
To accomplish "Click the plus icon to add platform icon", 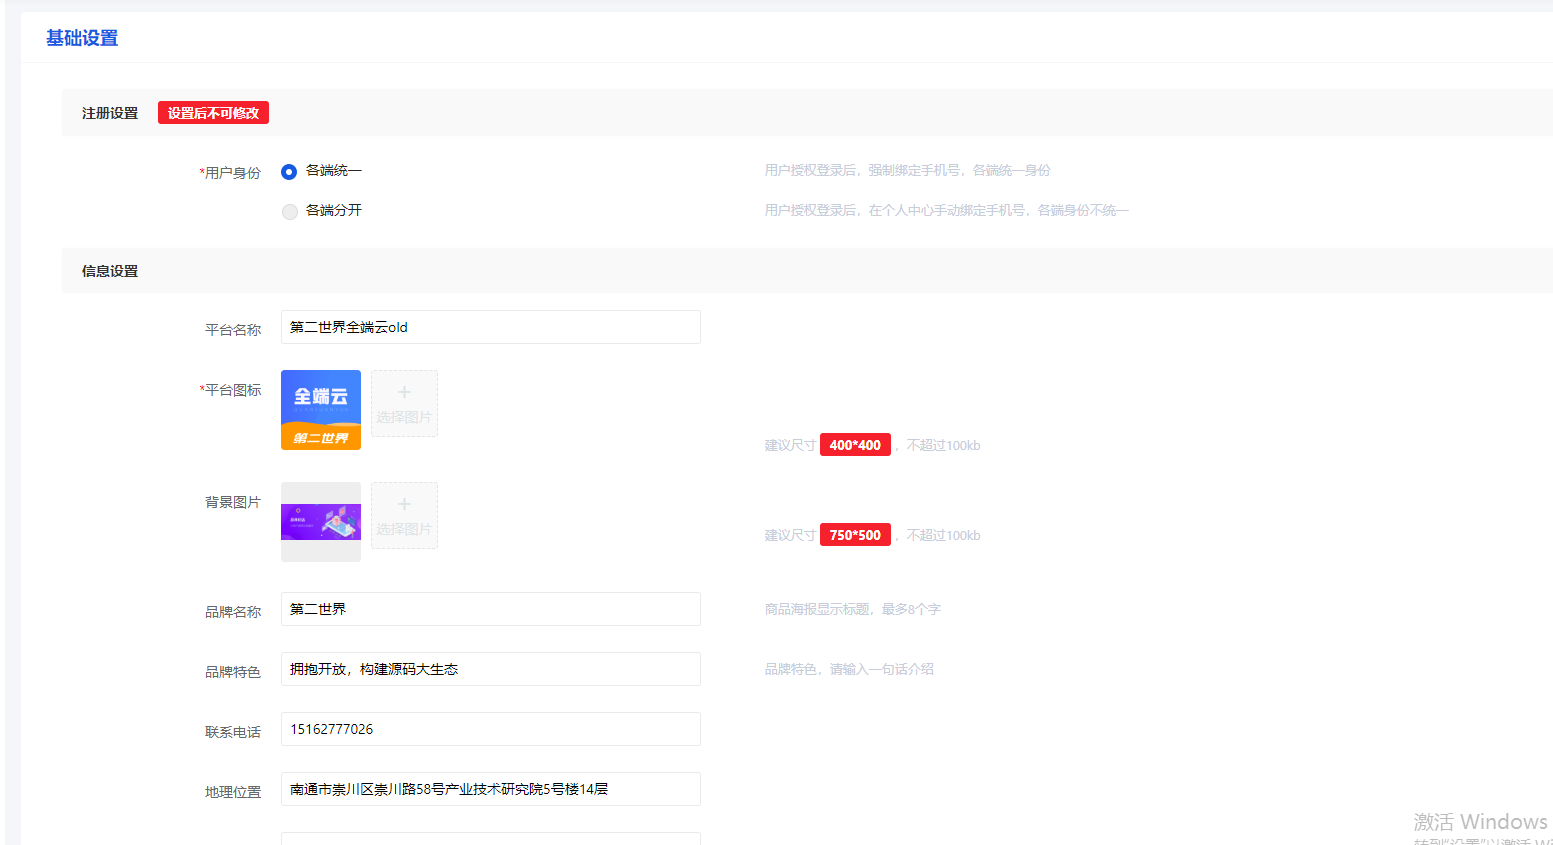I will pyautogui.click(x=404, y=393).
